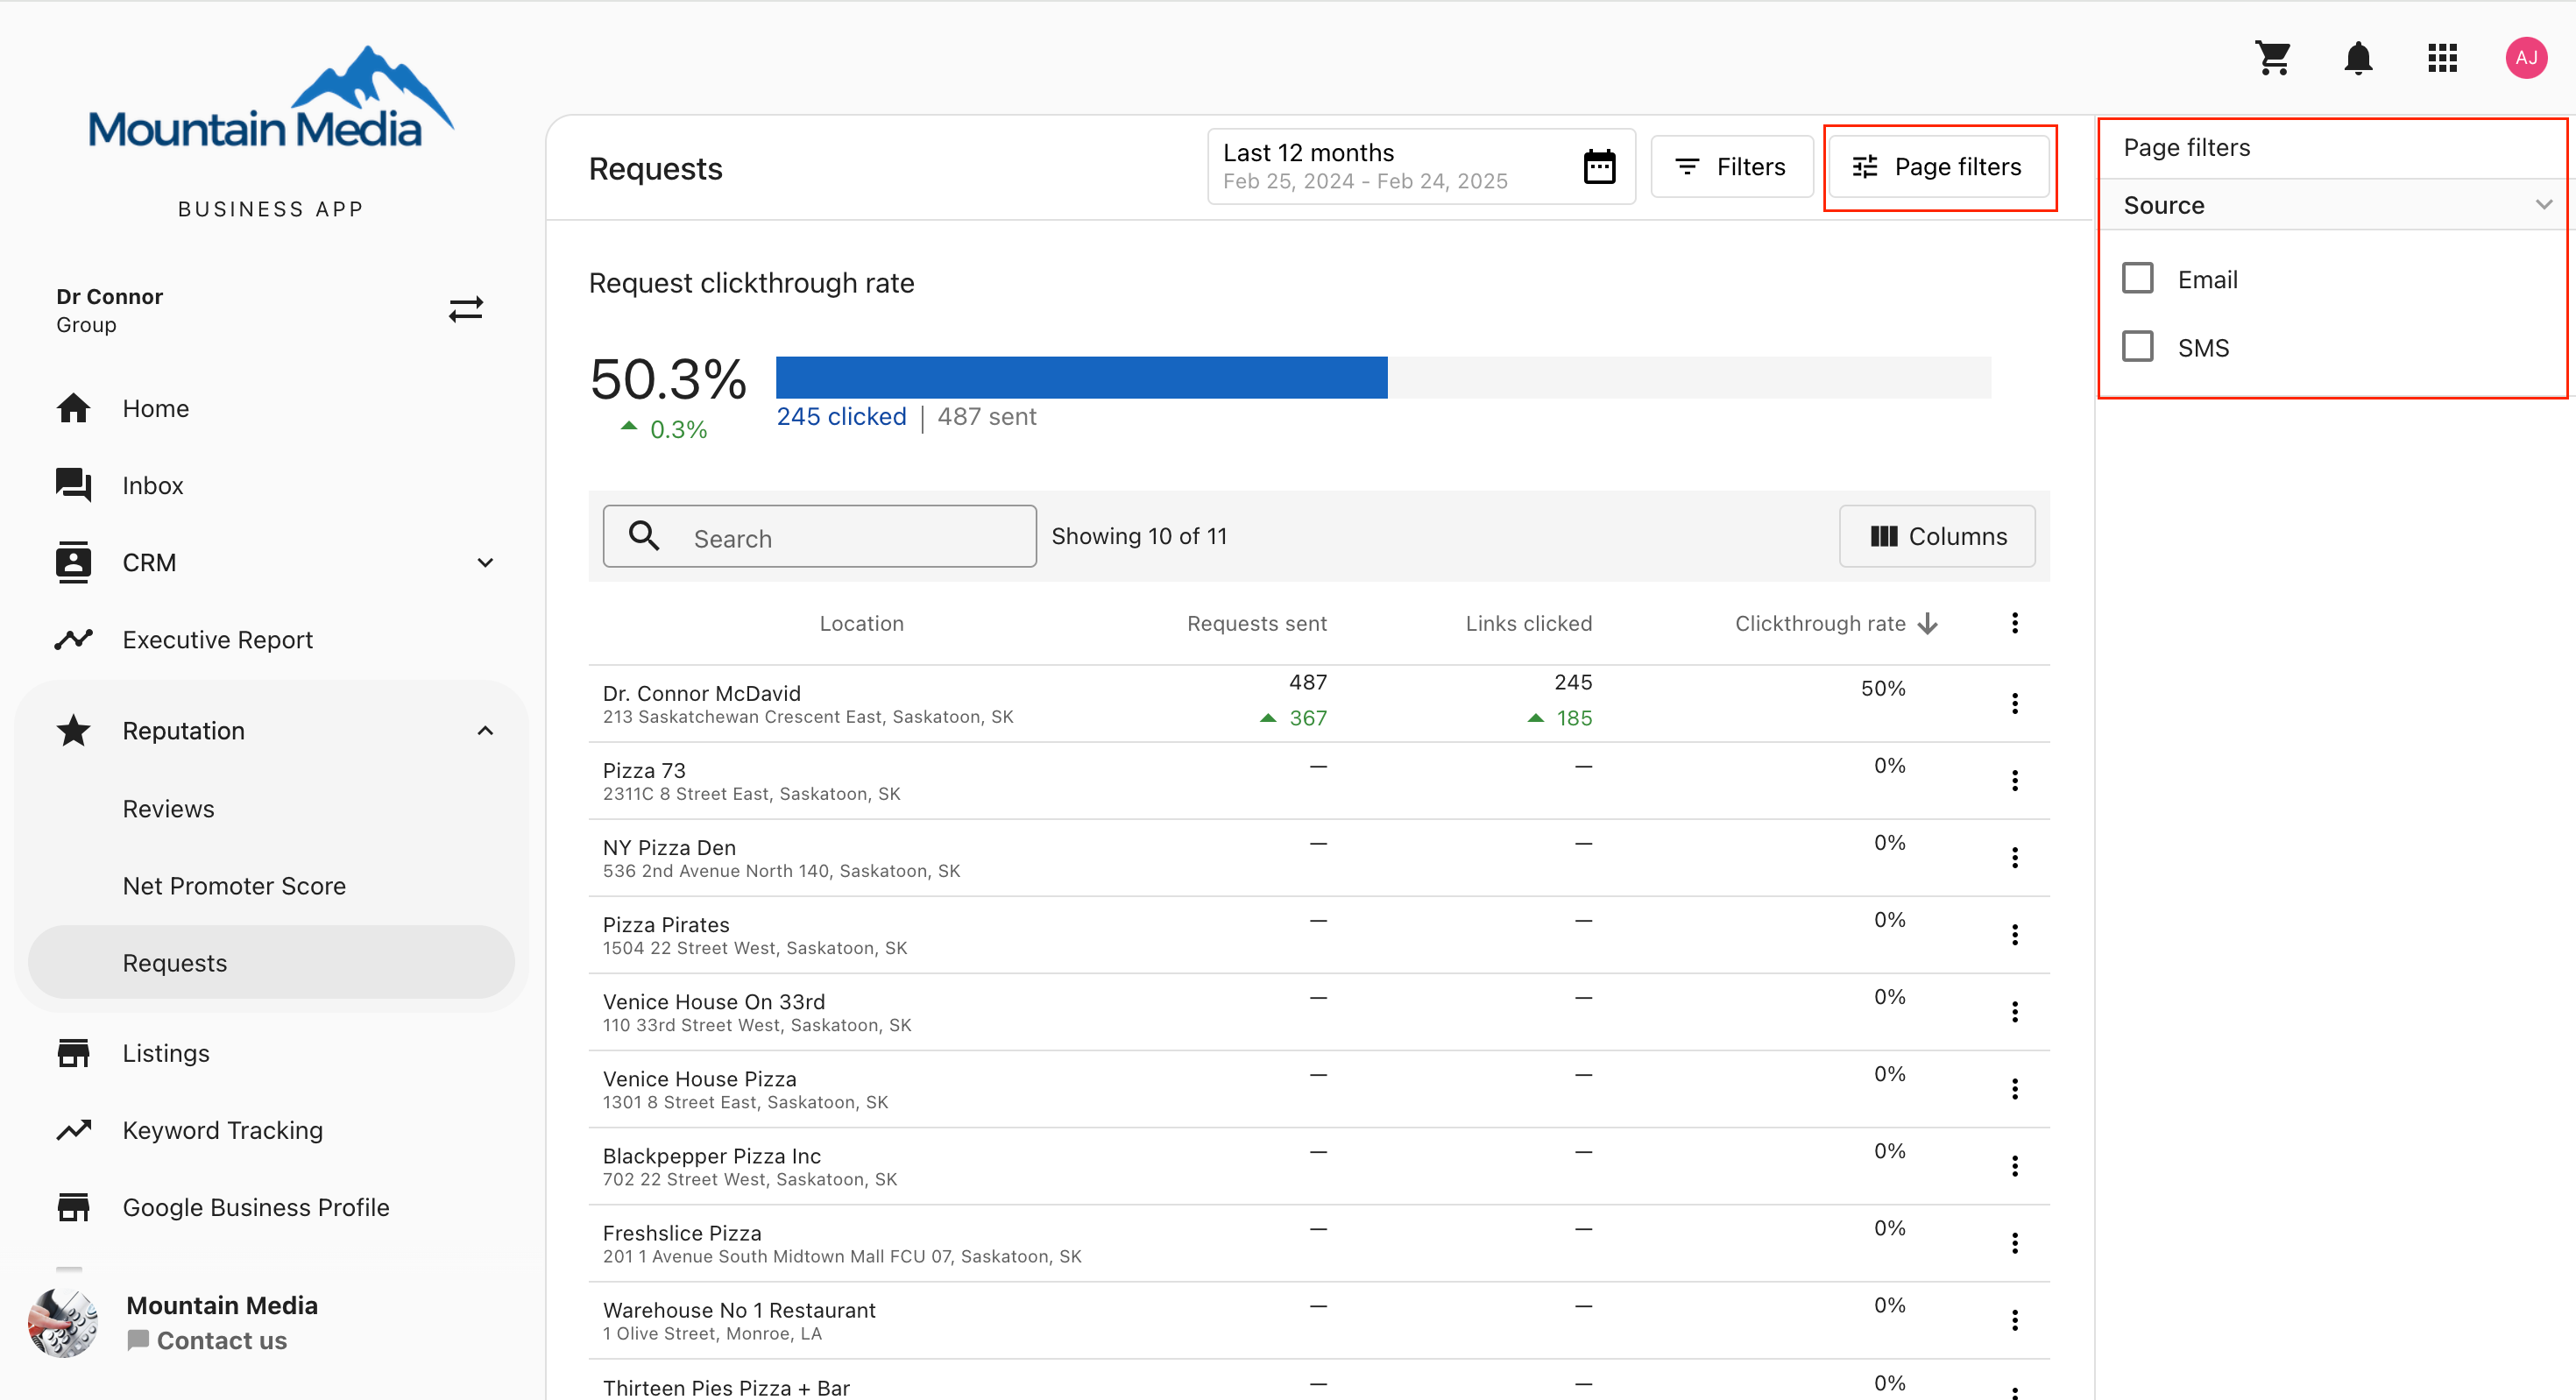Viewport: 2576px width, 1400px height.
Task: Expand the CRM menu chevron
Action: [485, 562]
